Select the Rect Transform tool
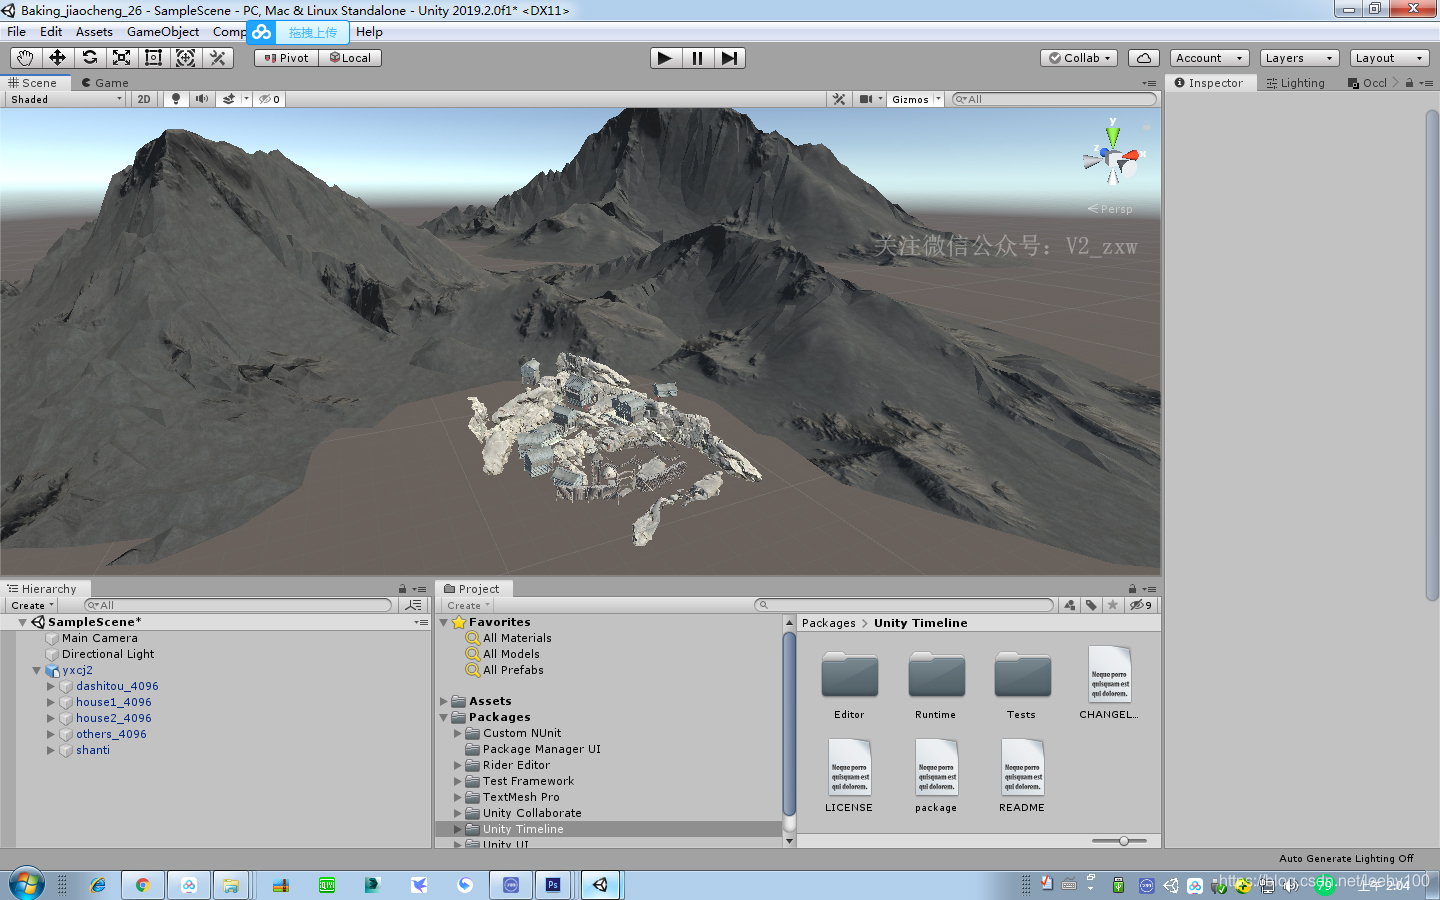1440x900 pixels. (153, 58)
